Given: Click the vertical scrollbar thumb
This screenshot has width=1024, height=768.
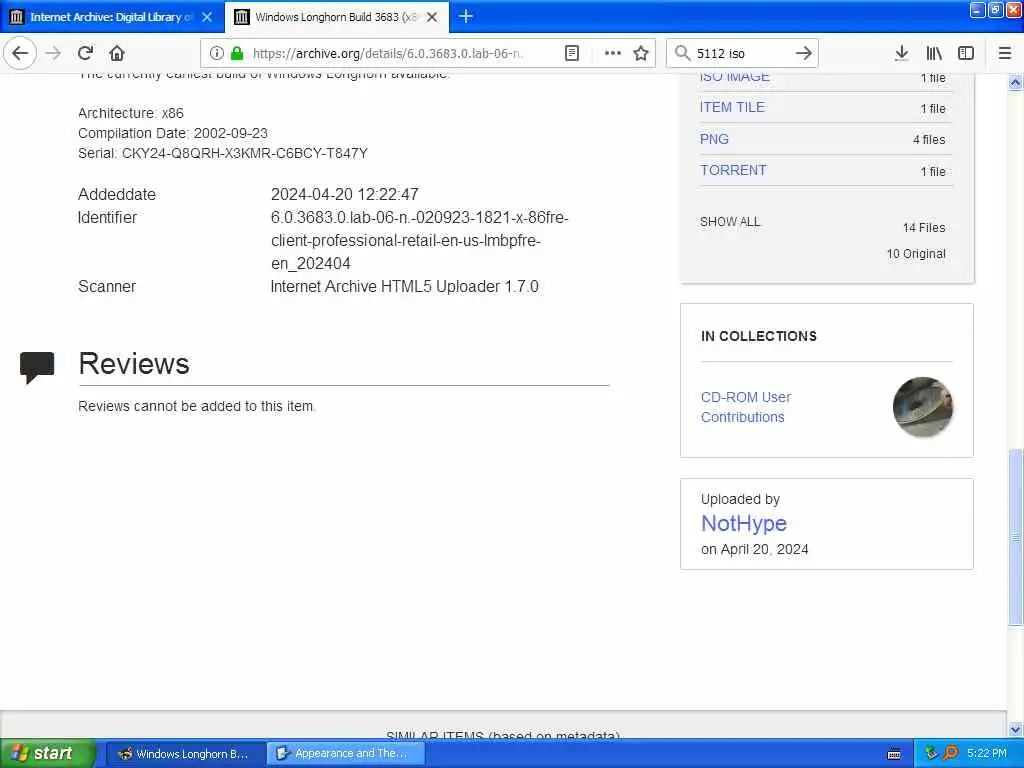Looking at the screenshot, I should pos(1015,537).
